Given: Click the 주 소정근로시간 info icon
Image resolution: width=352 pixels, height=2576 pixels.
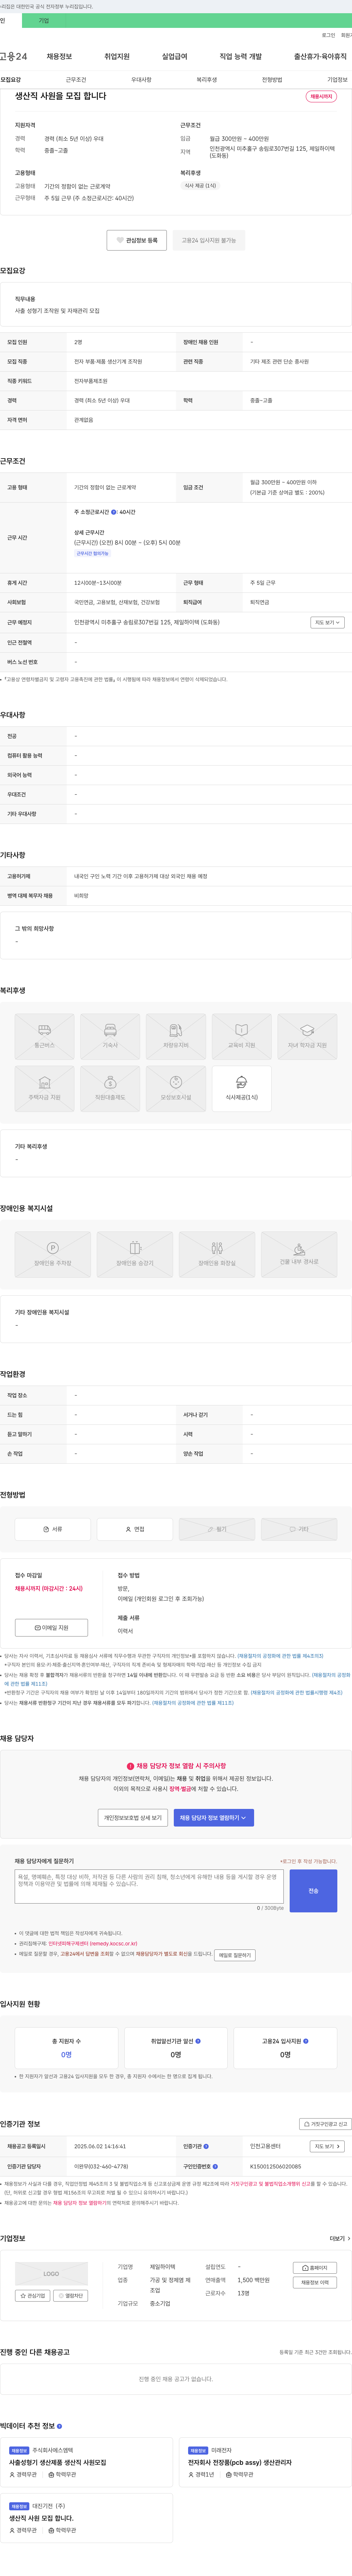Looking at the screenshot, I should point(114,512).
